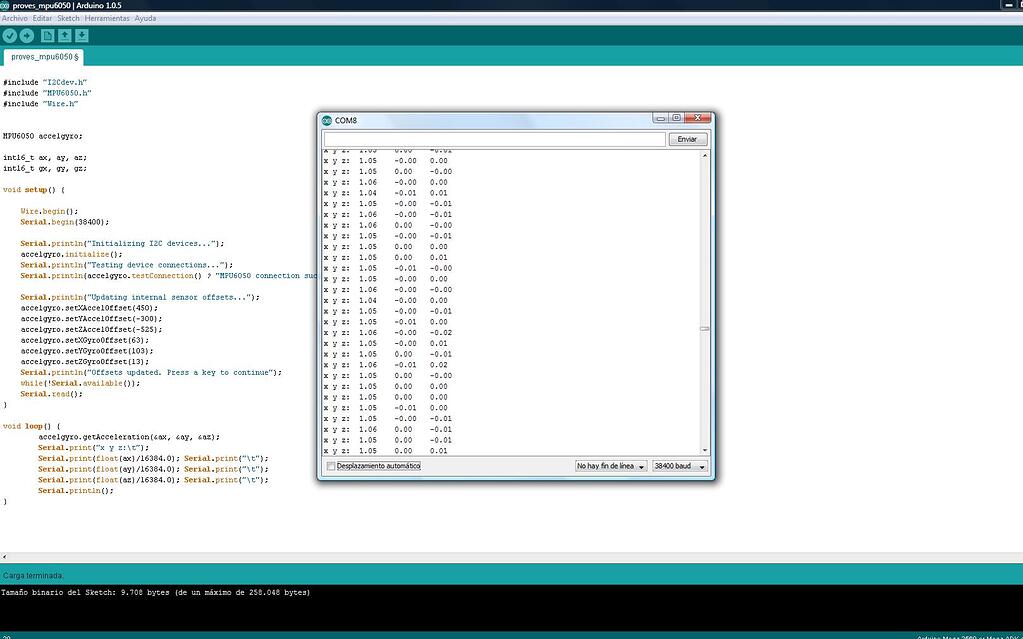Click the 'int16_t gx, gy, gz;' line
Screen dimensions: 1023x639
[45, 168]
